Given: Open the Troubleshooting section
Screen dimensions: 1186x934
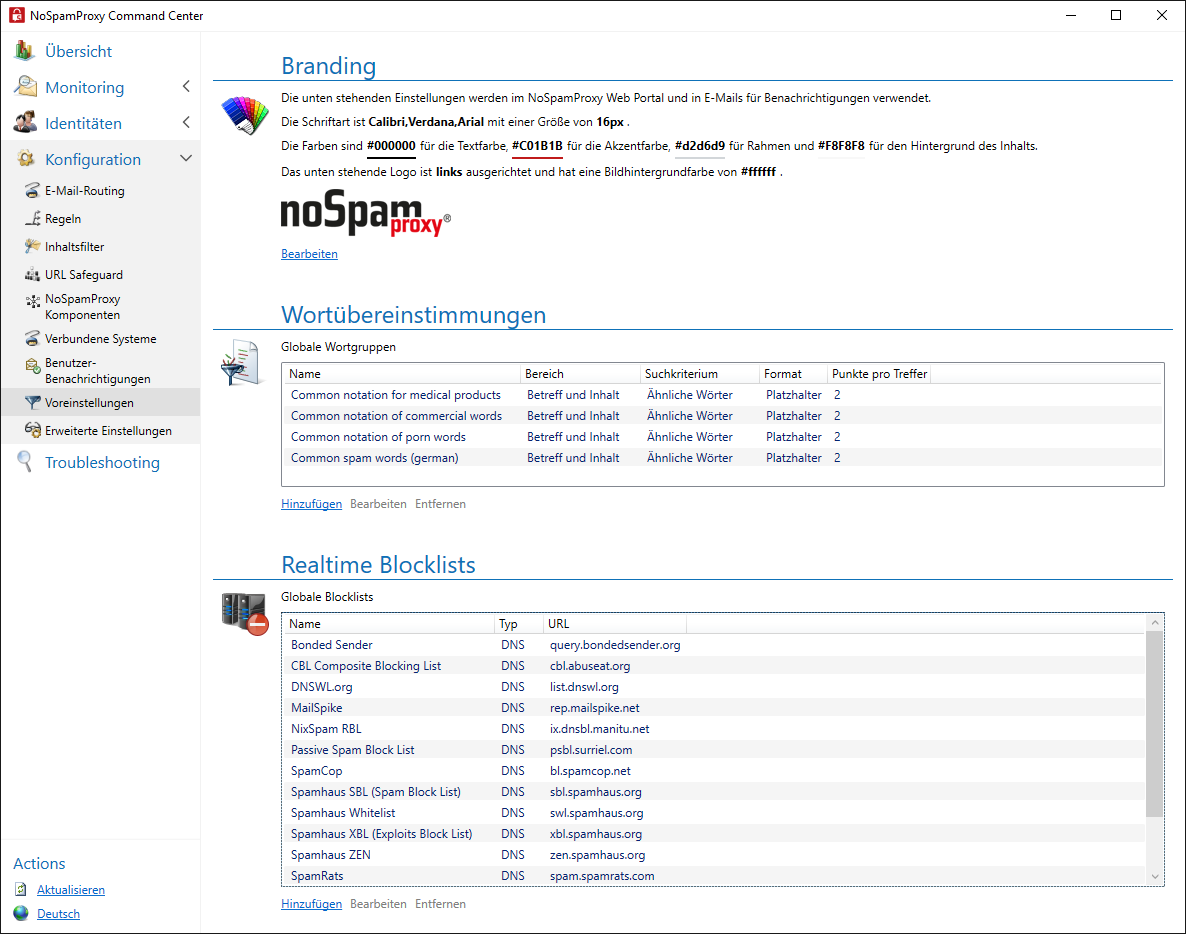Looking at the screenshot, I should pos(102,462).
